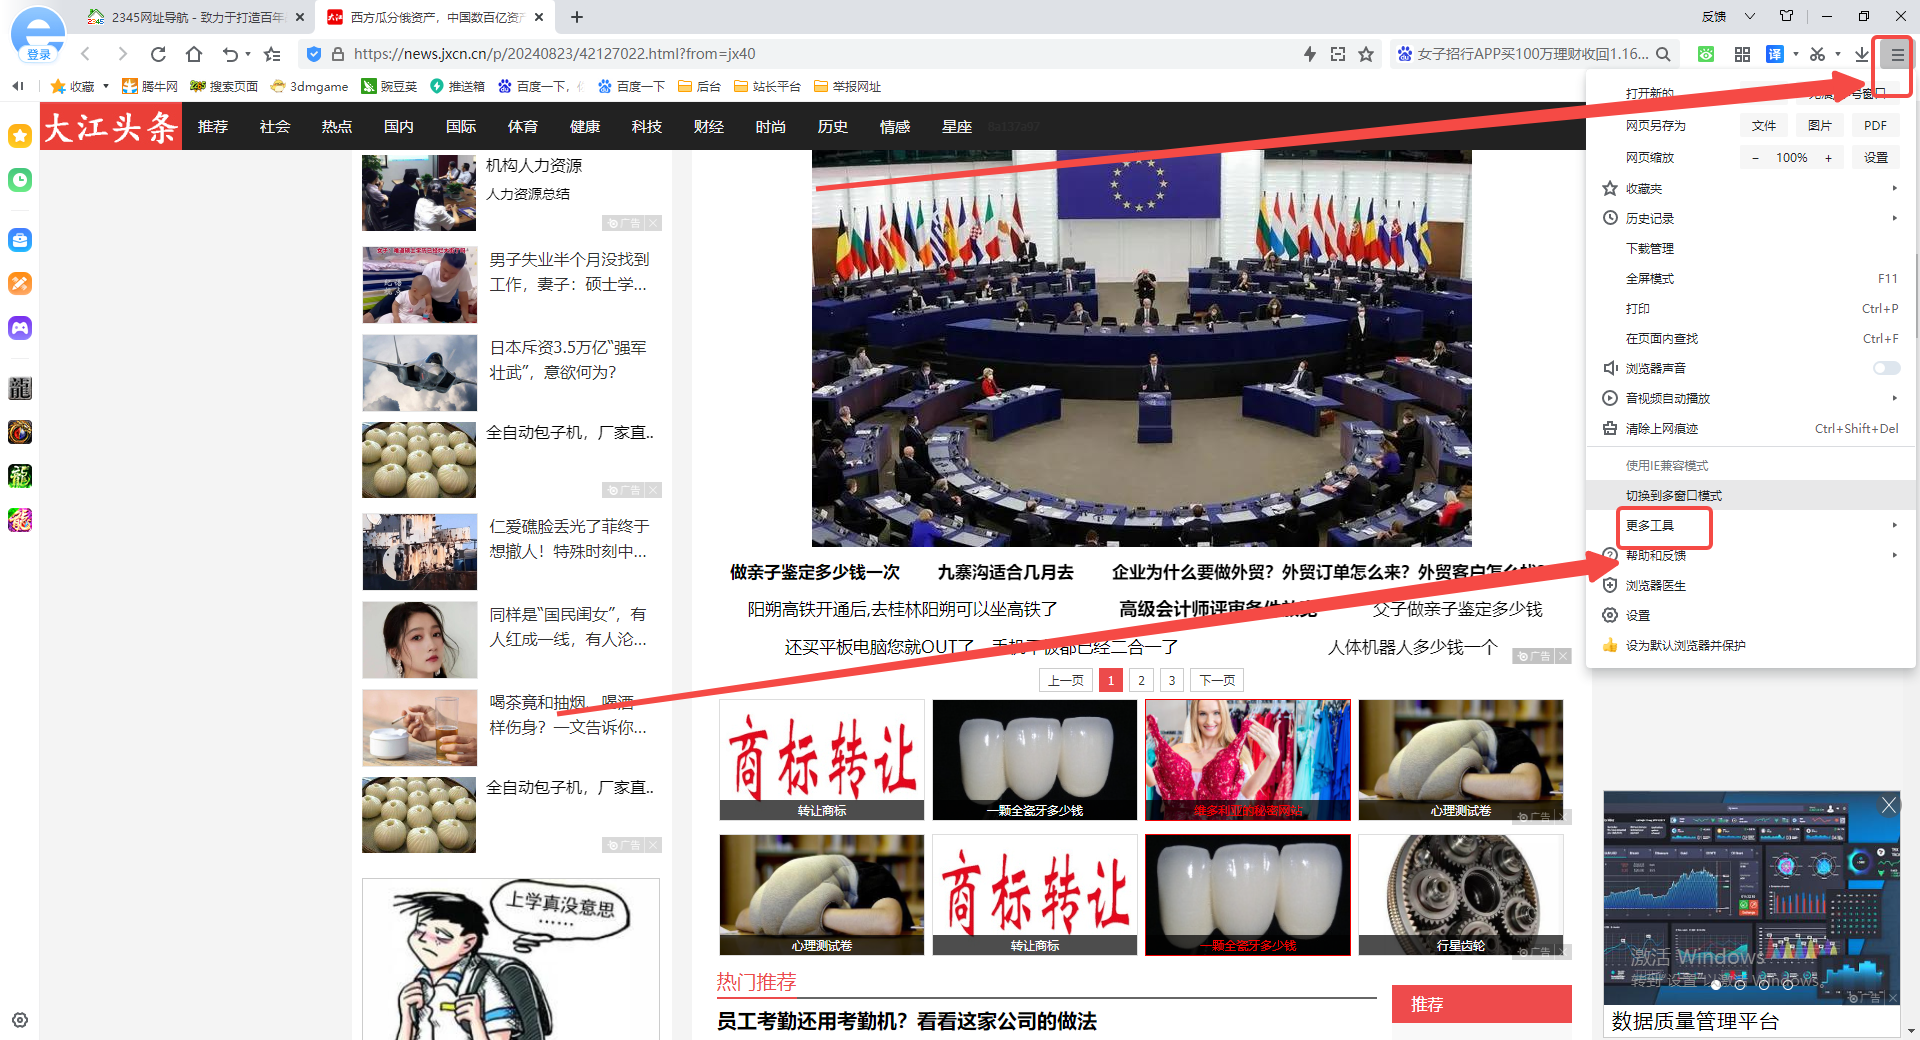Click the search magnifier icon
The image size is (1920, 1040).
point(1663,54)
